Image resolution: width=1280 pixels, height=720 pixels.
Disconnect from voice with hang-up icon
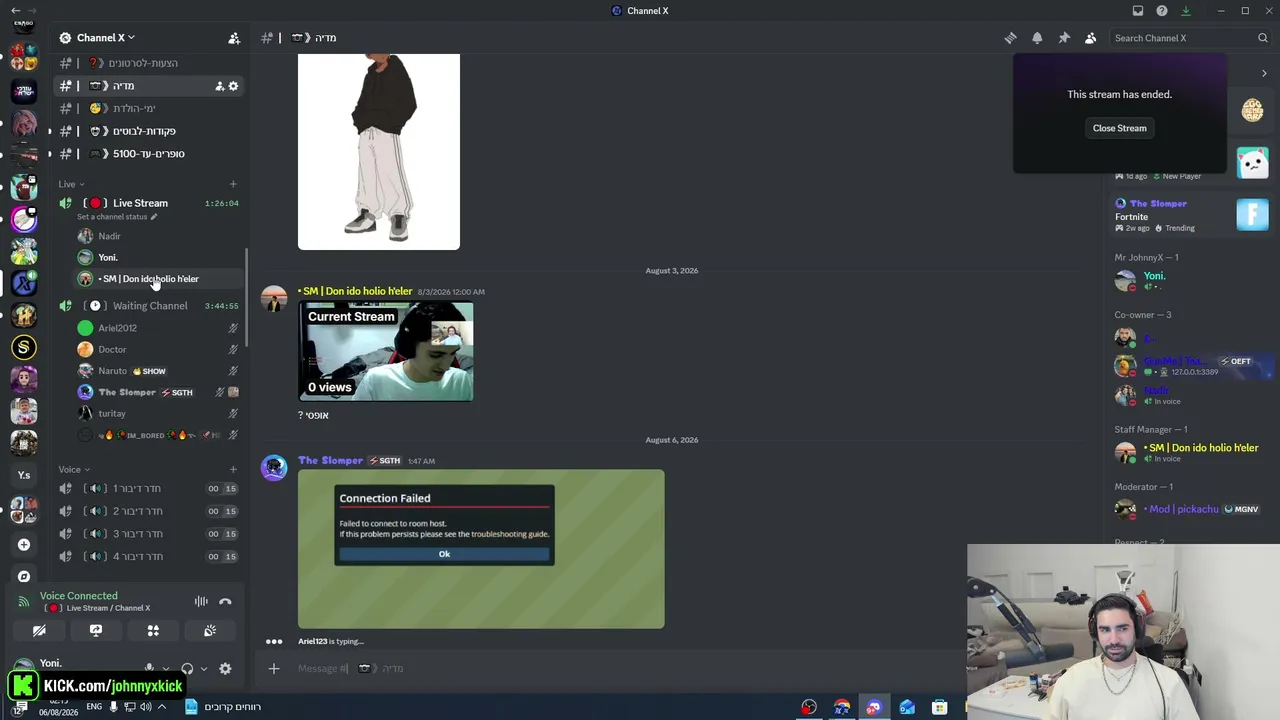point(225,601)
